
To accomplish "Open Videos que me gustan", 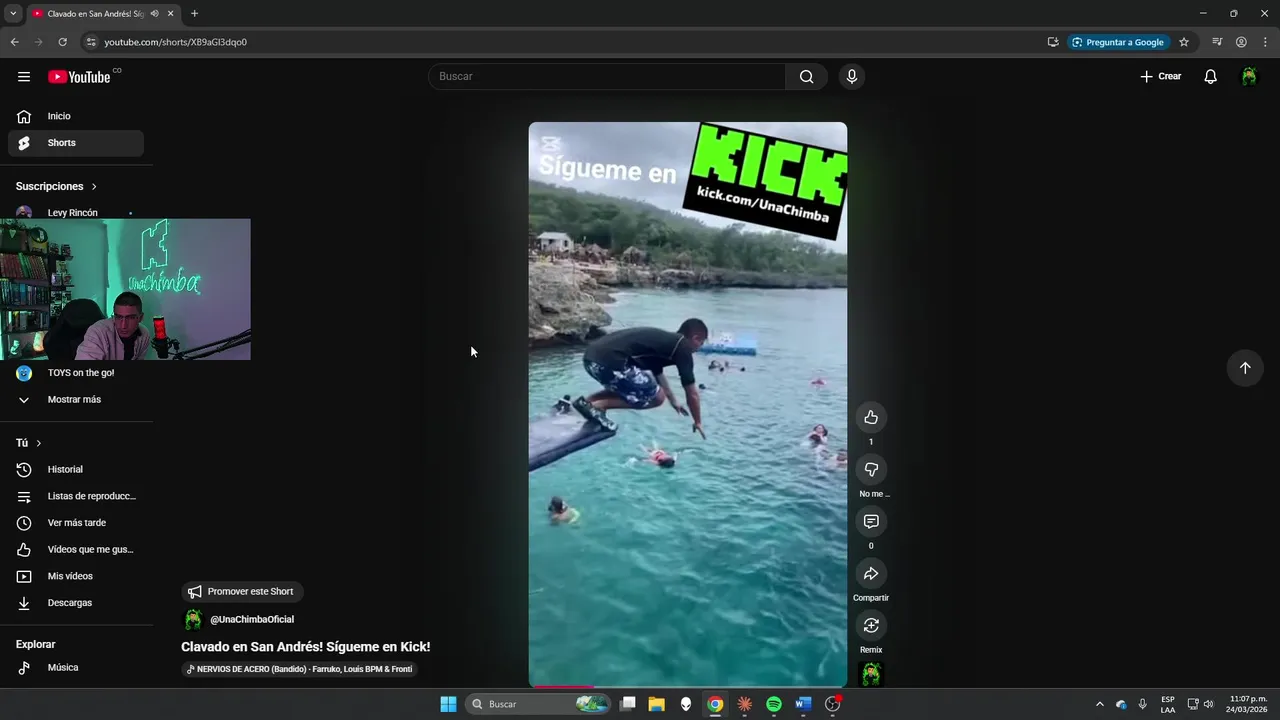I will 76,549.
